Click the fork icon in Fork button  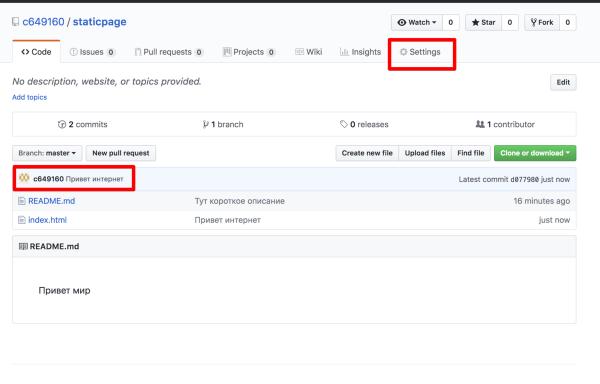click(x=533, y=23)
